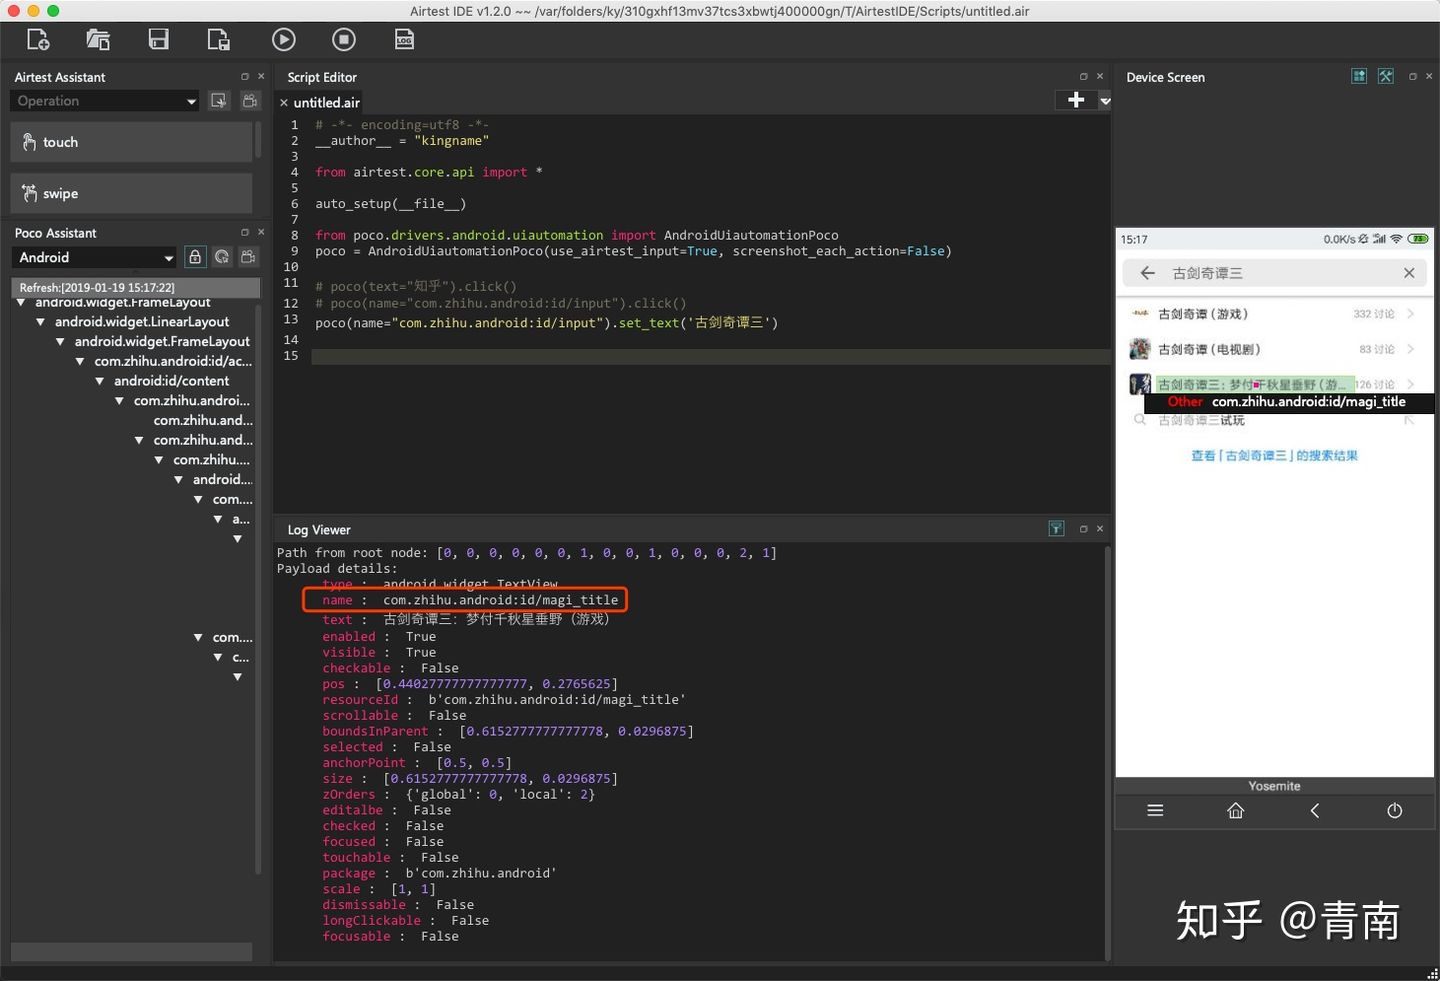
Task: Float the Script Editor panel
Action: (x=1083, y=76)
